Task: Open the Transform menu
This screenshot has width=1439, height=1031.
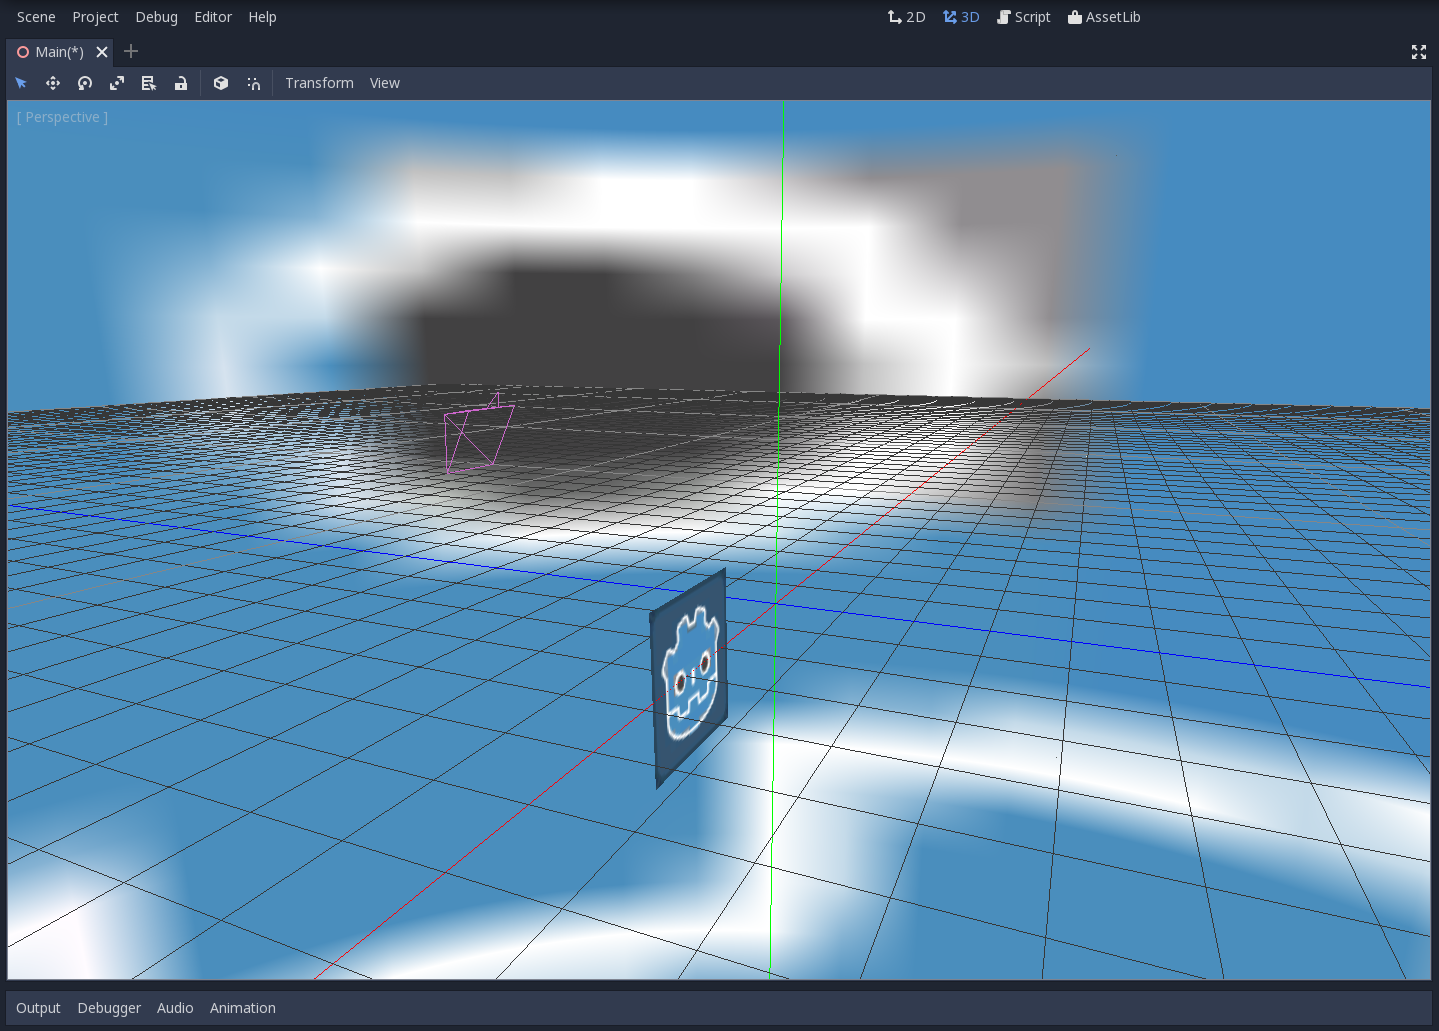Action: [x=319, y=83]
